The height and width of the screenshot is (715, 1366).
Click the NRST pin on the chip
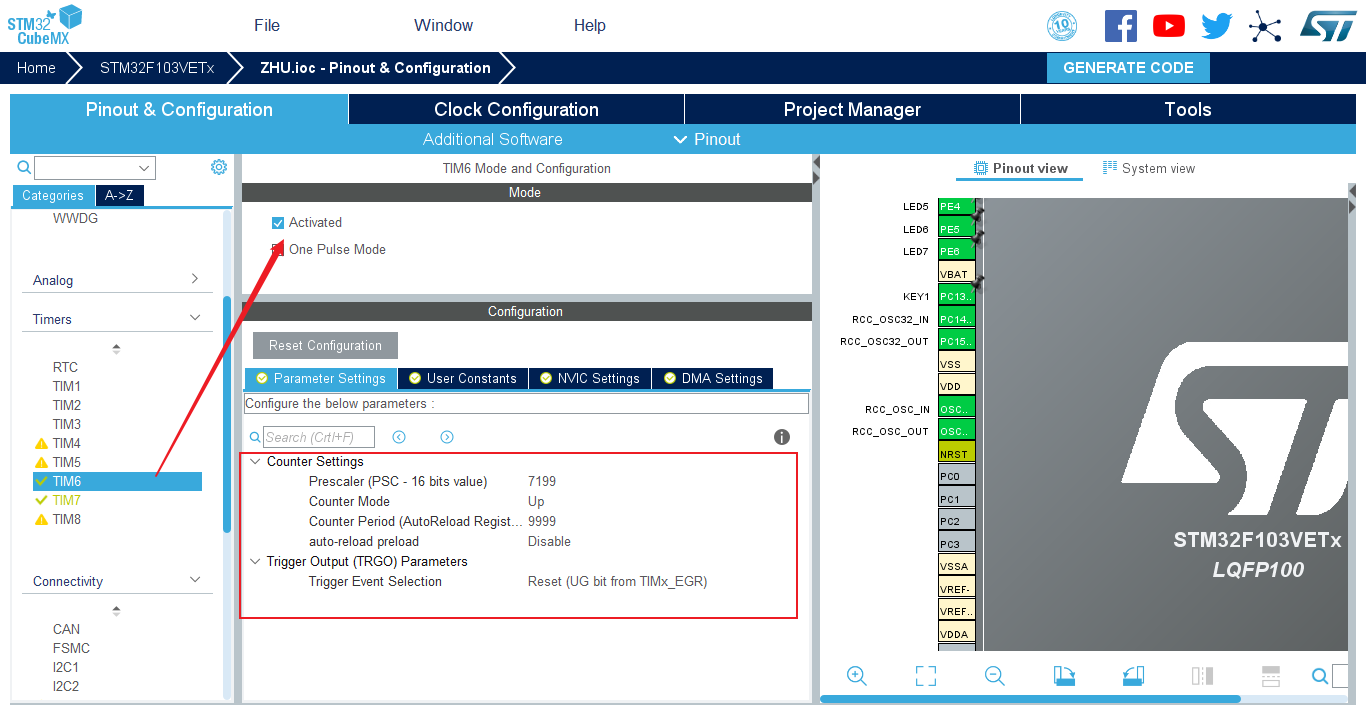(x=956, y=454)
